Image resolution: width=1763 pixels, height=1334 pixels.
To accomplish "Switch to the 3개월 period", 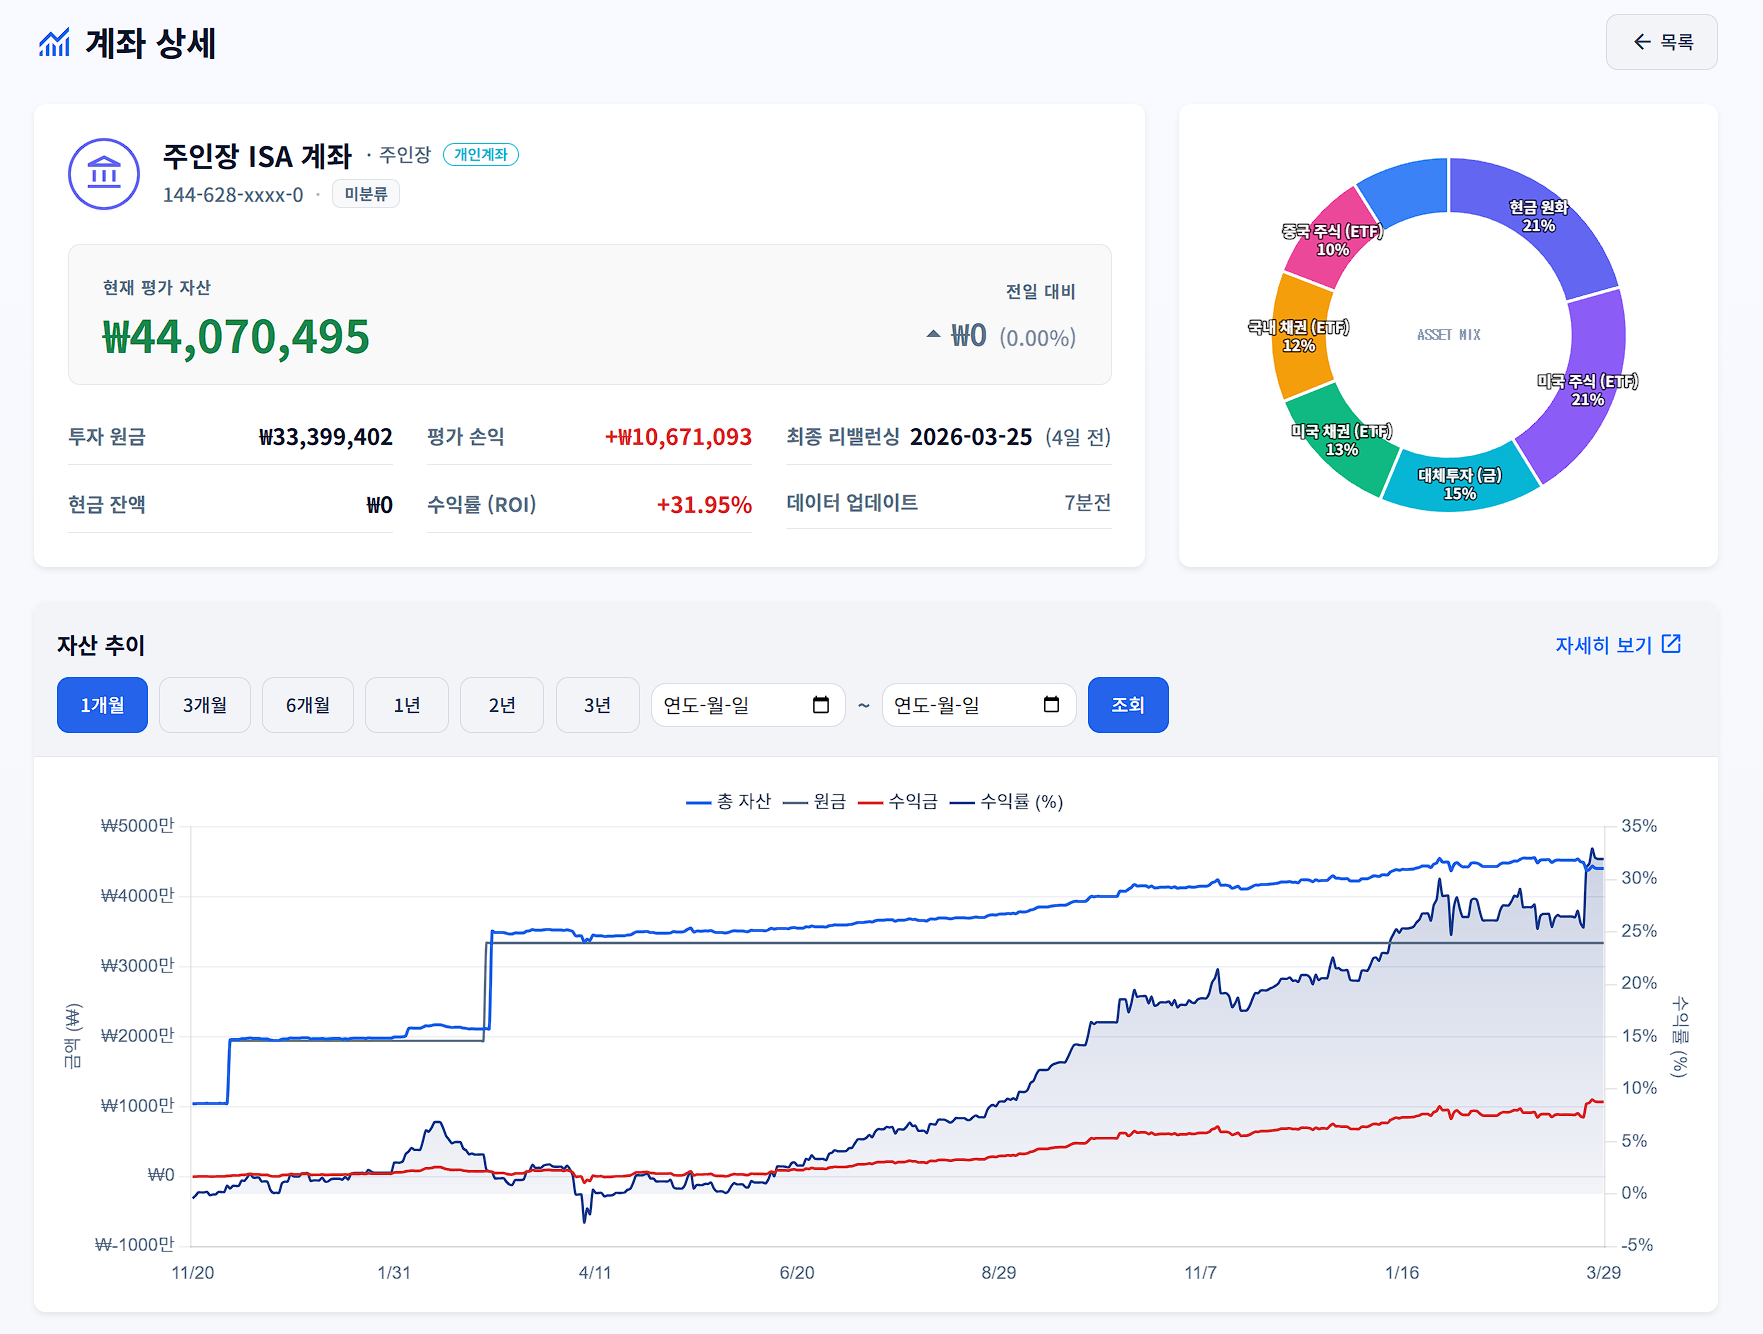I will pyautogui.click(x=205, y=705).
